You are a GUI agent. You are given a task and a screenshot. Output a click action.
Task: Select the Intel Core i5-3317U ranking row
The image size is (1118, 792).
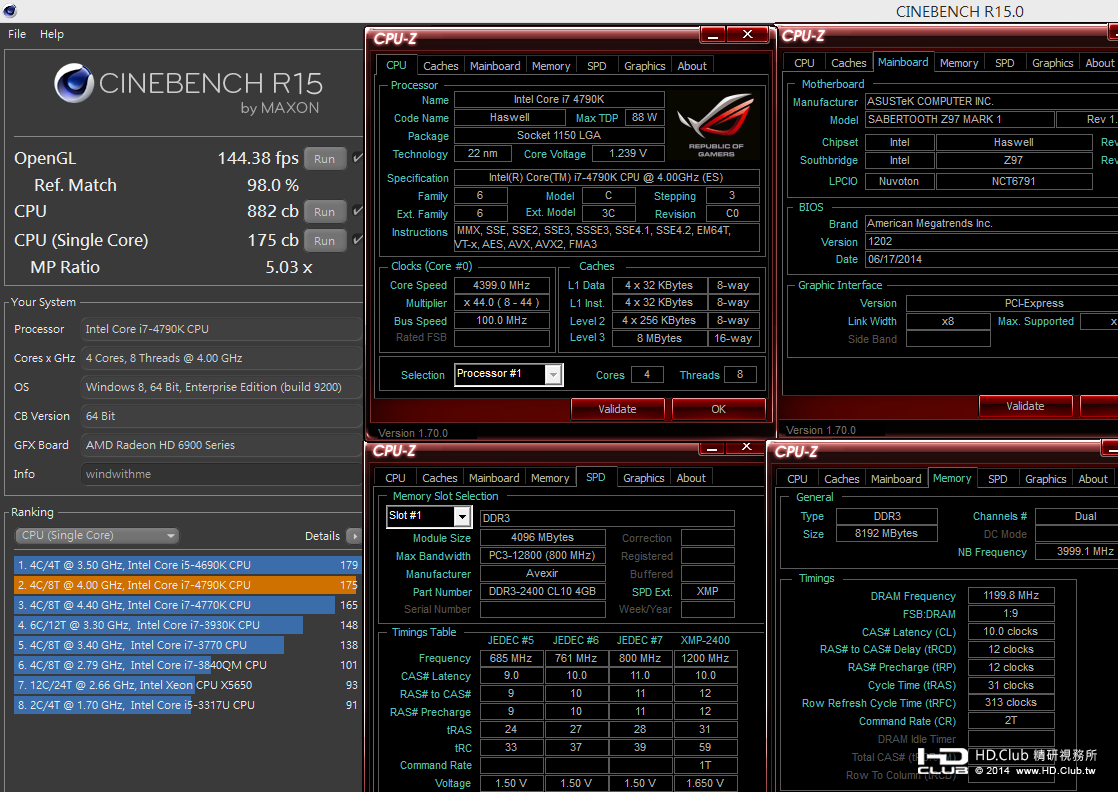(x=188, y=705)
